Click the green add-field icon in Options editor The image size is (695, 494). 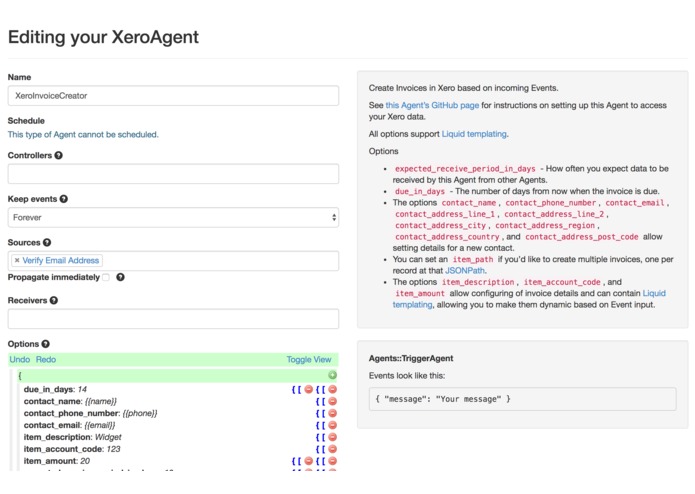click(332, 375)
